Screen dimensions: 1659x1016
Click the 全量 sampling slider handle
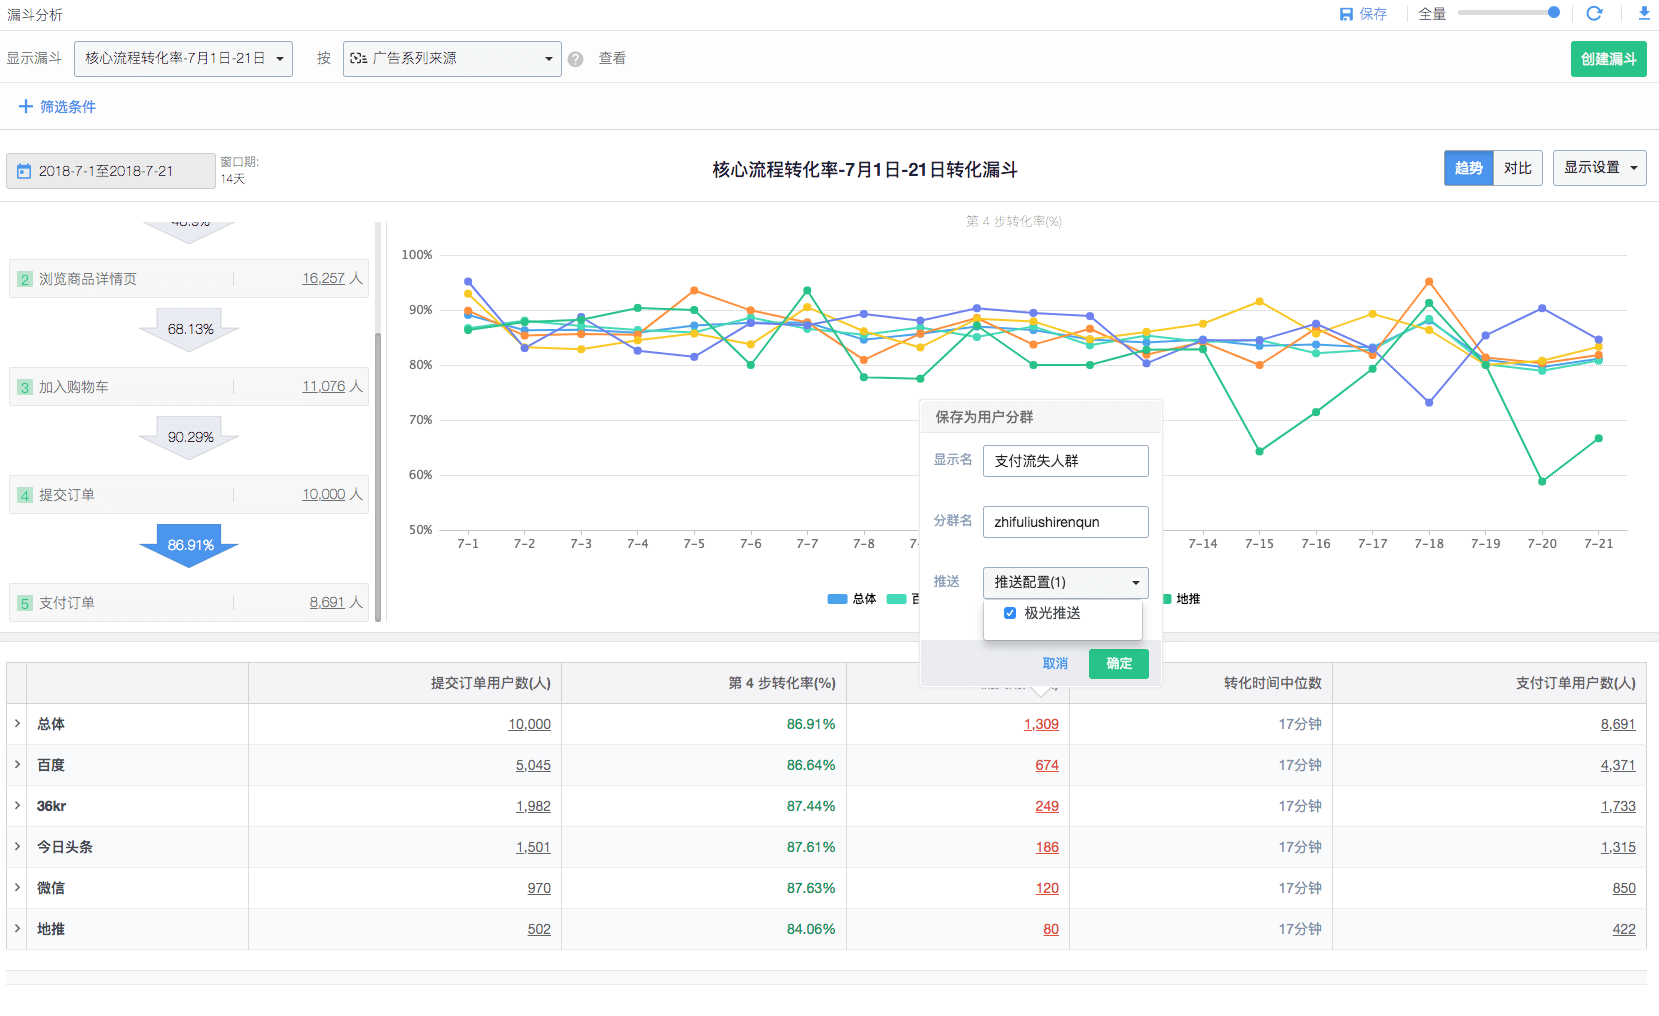[x=1553, y=13]
